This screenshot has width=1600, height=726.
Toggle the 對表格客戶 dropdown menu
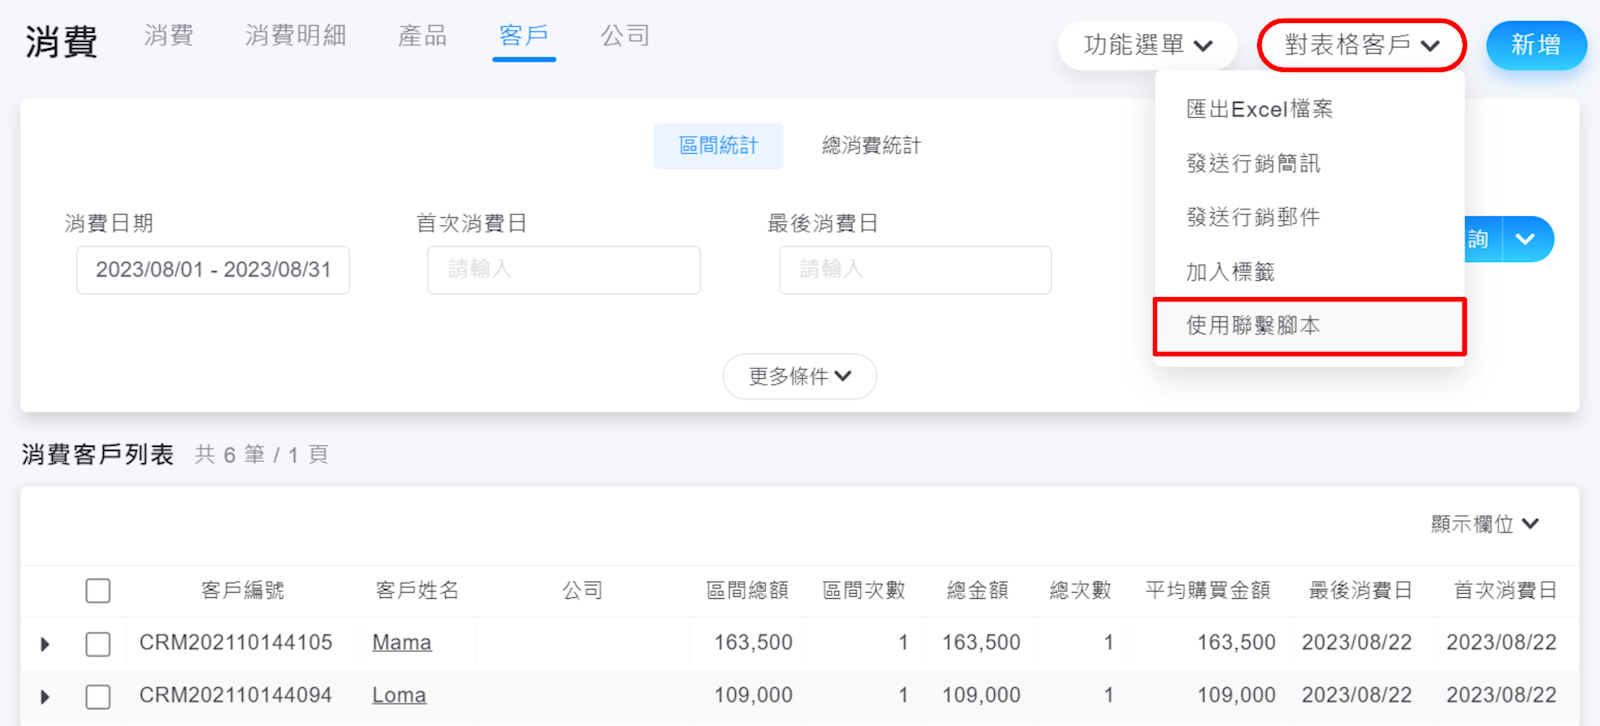[1361, 46]
